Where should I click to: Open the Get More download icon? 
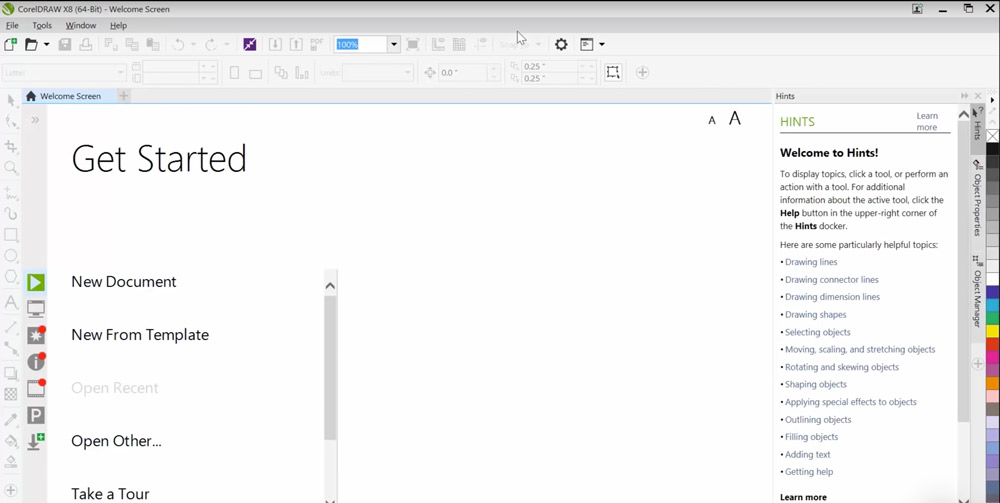[36, 441]
